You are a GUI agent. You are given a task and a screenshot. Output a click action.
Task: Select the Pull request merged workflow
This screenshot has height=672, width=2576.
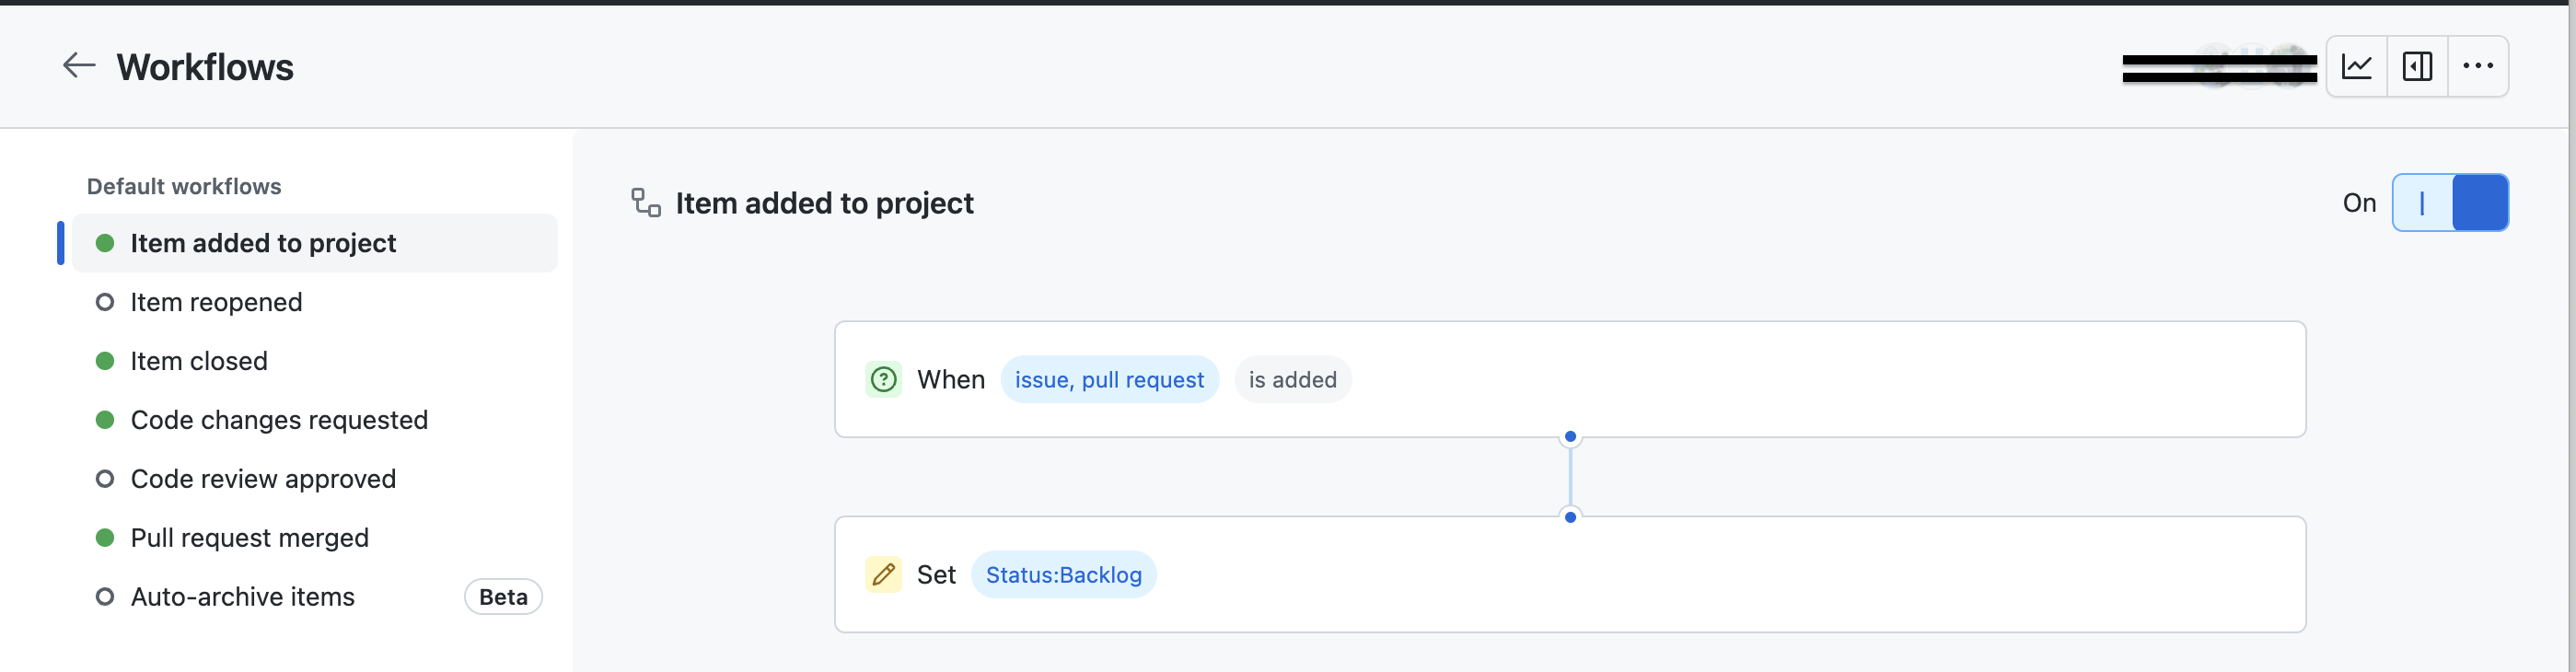250,538
